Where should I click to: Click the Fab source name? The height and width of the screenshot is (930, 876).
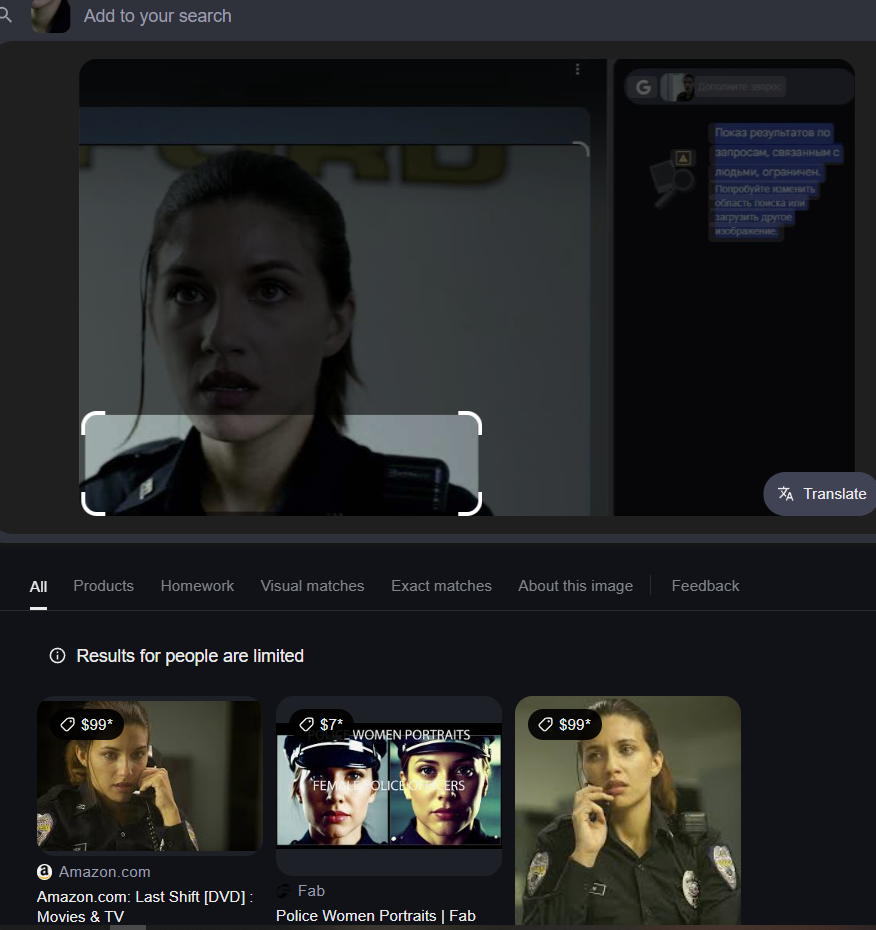click(311, 891)
